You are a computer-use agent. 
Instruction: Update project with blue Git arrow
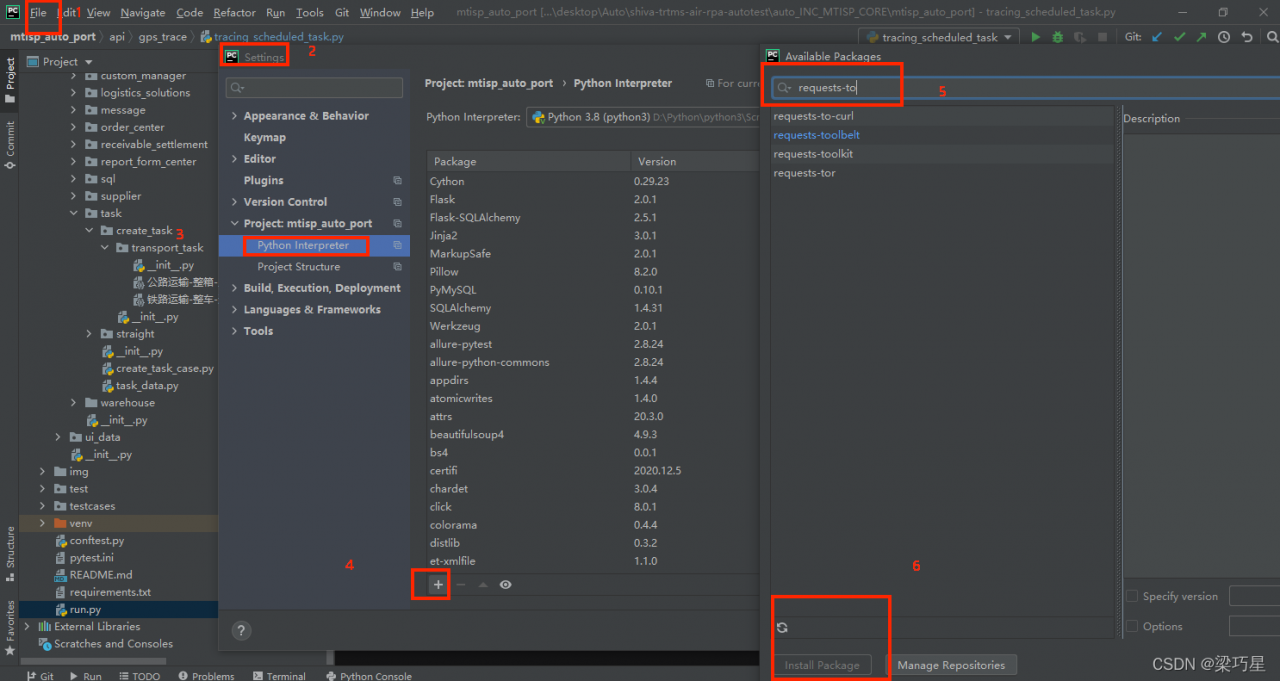(1157, 37)
